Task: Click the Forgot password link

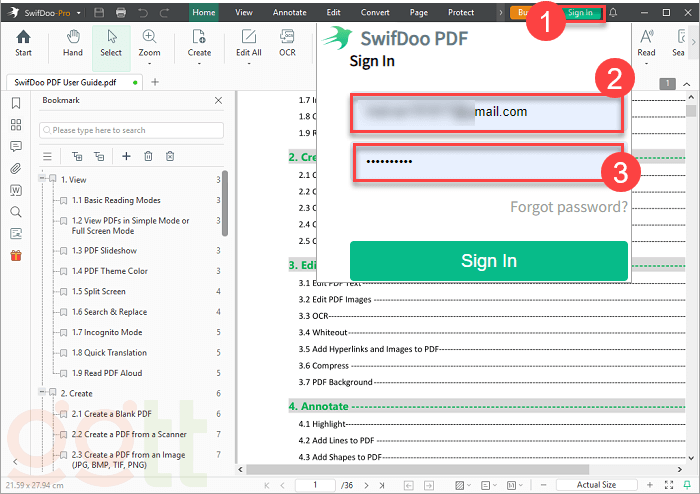Action: pyautogui.click(x=568, y=207)
